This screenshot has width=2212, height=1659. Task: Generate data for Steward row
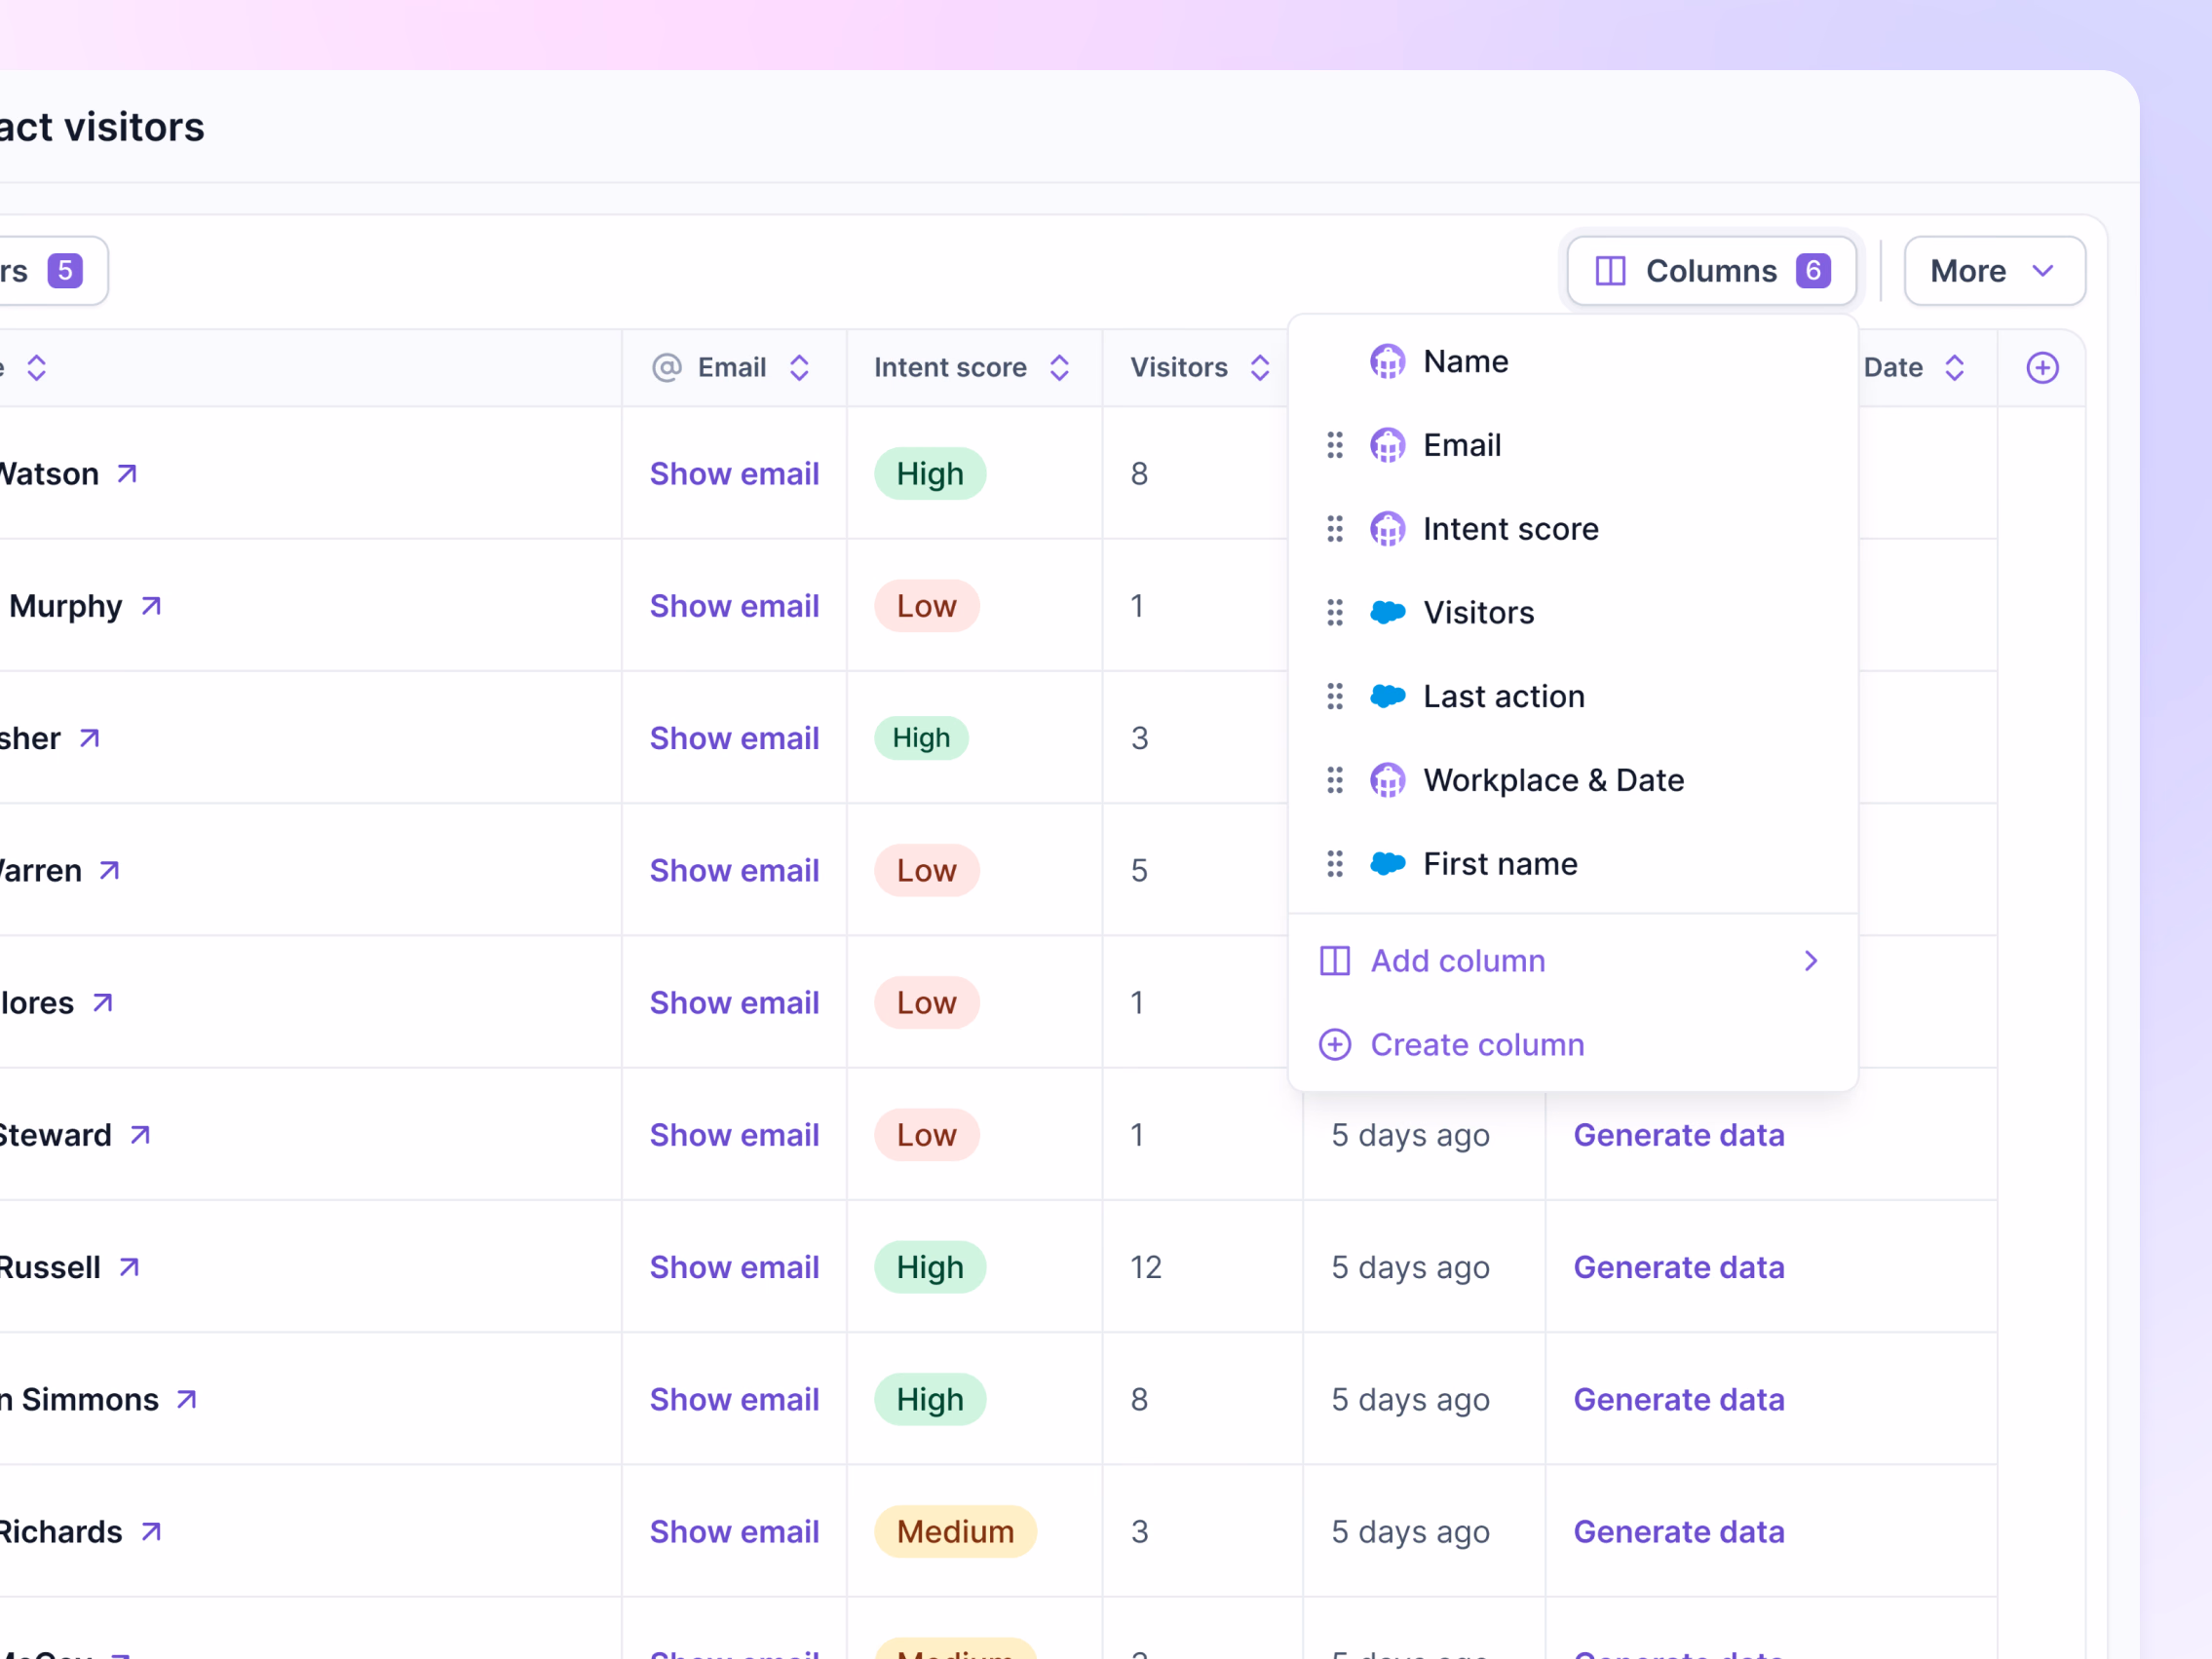[1679, 1135]
